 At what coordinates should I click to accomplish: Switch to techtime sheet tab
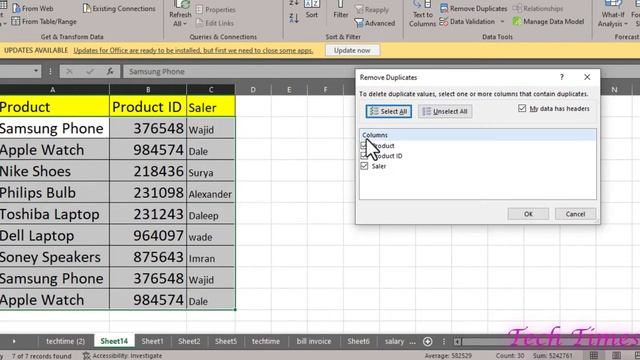266,341
